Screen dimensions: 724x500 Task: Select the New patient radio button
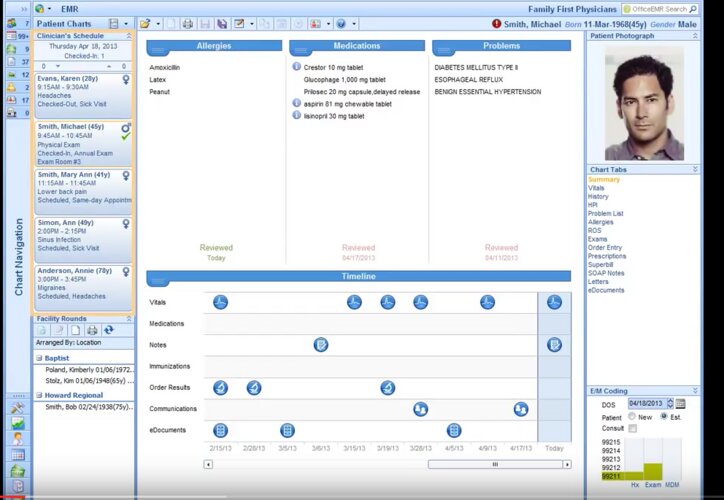(632, 416)
